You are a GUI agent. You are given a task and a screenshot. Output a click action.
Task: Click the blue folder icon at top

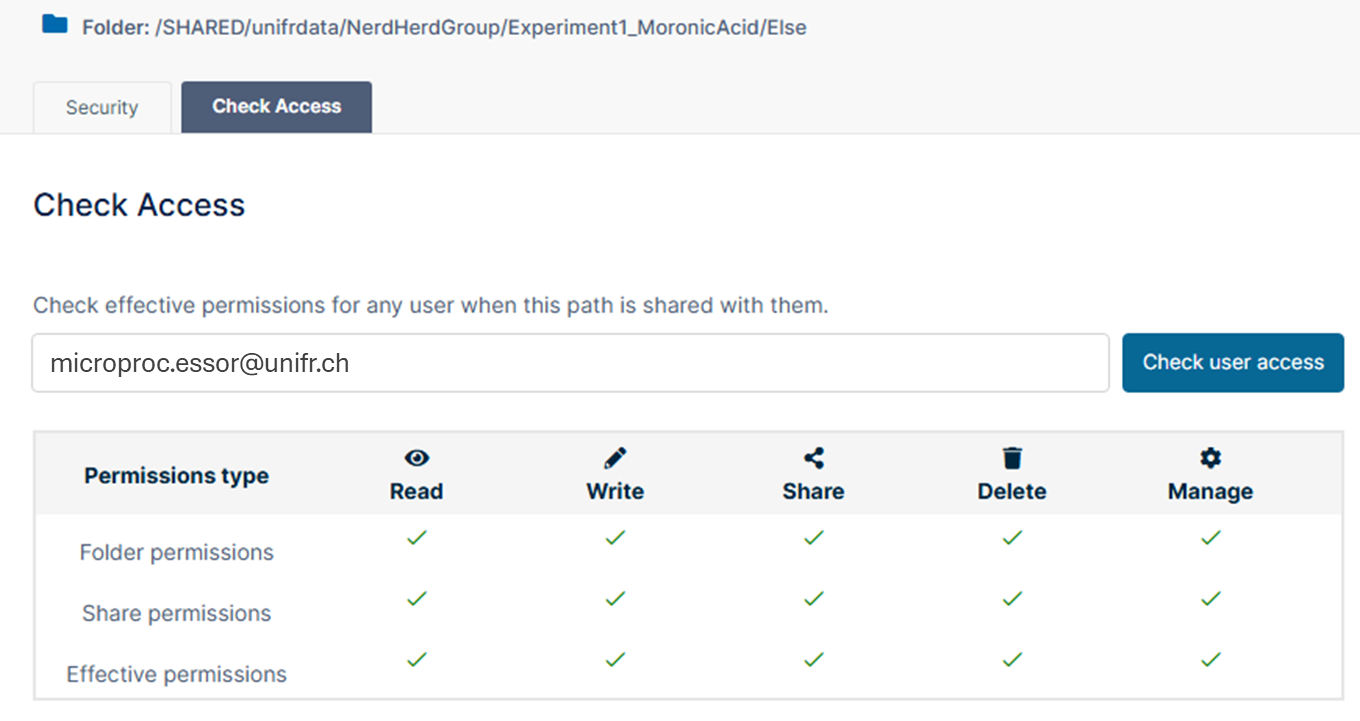(x=55, y=24)
